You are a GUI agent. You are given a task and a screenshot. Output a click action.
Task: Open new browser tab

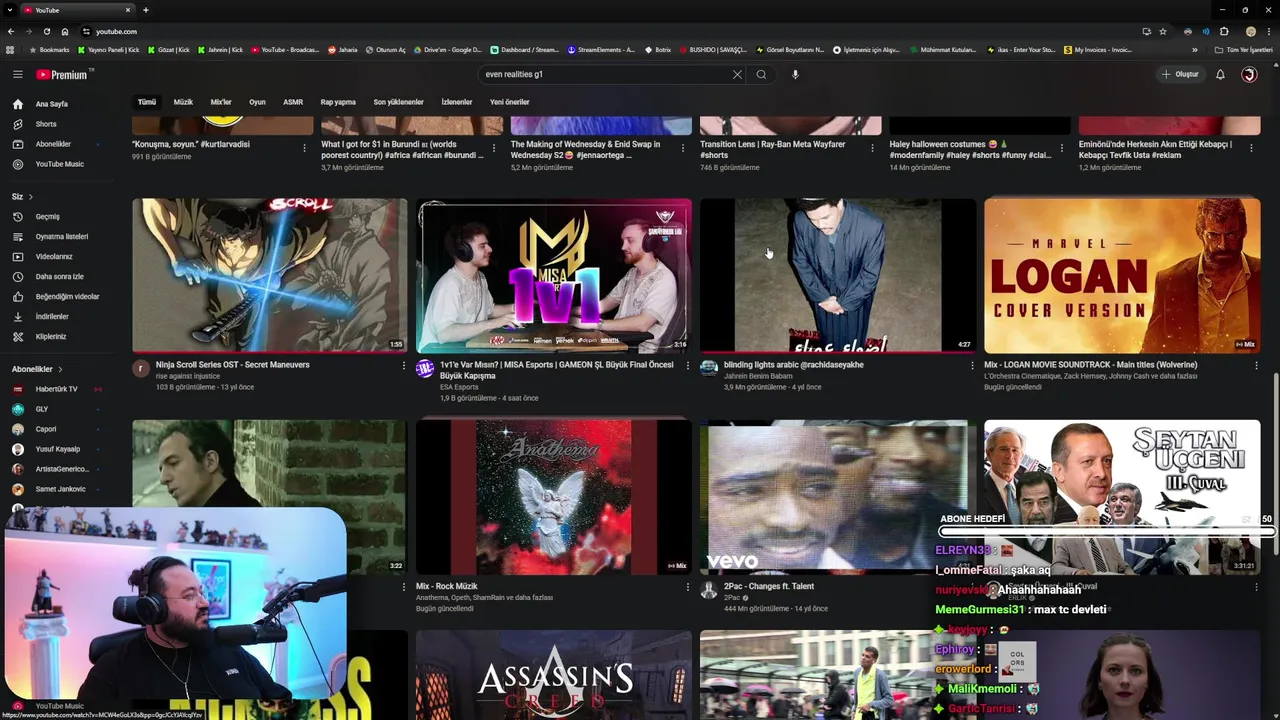tap(146, 10)
